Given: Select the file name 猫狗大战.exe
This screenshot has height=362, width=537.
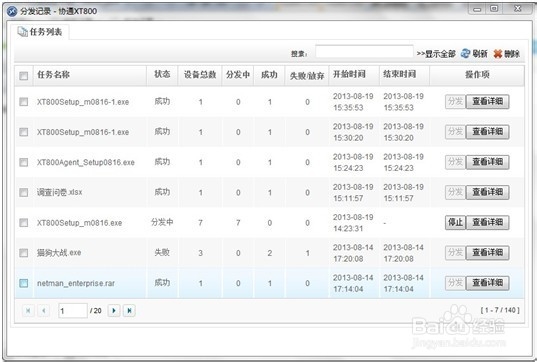Looking at the screenshot, I should point(59,253).
